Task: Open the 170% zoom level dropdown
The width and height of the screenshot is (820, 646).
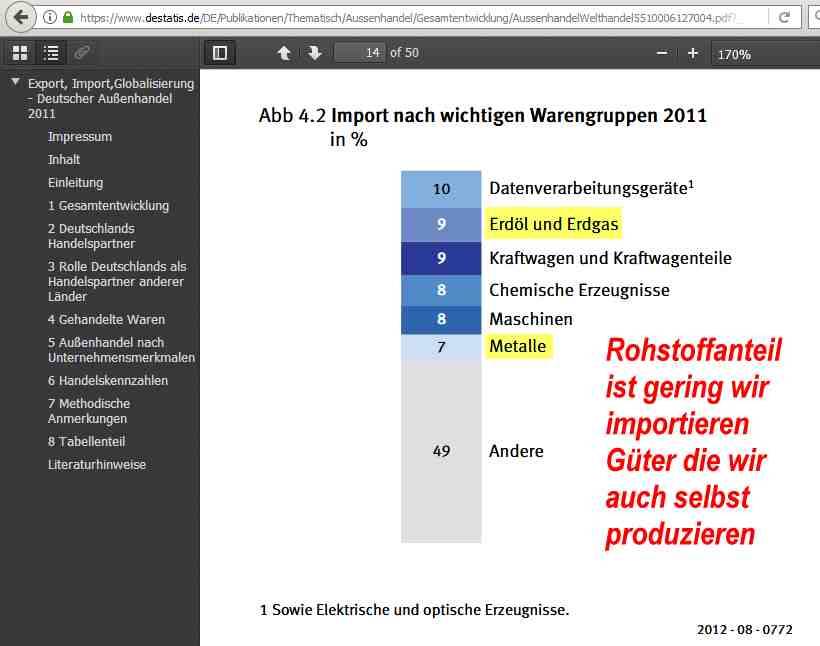Action: pos(765,54)
